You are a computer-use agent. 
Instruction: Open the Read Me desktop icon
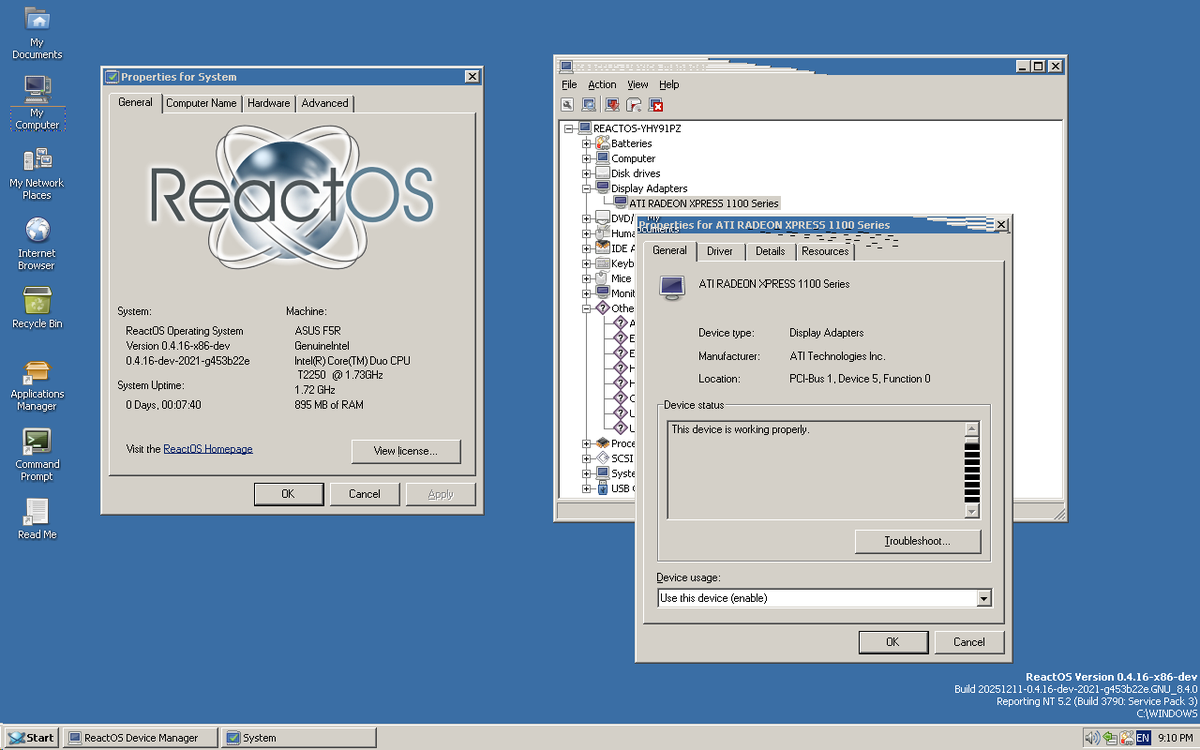pyautogui.click(x=37, y=511)
